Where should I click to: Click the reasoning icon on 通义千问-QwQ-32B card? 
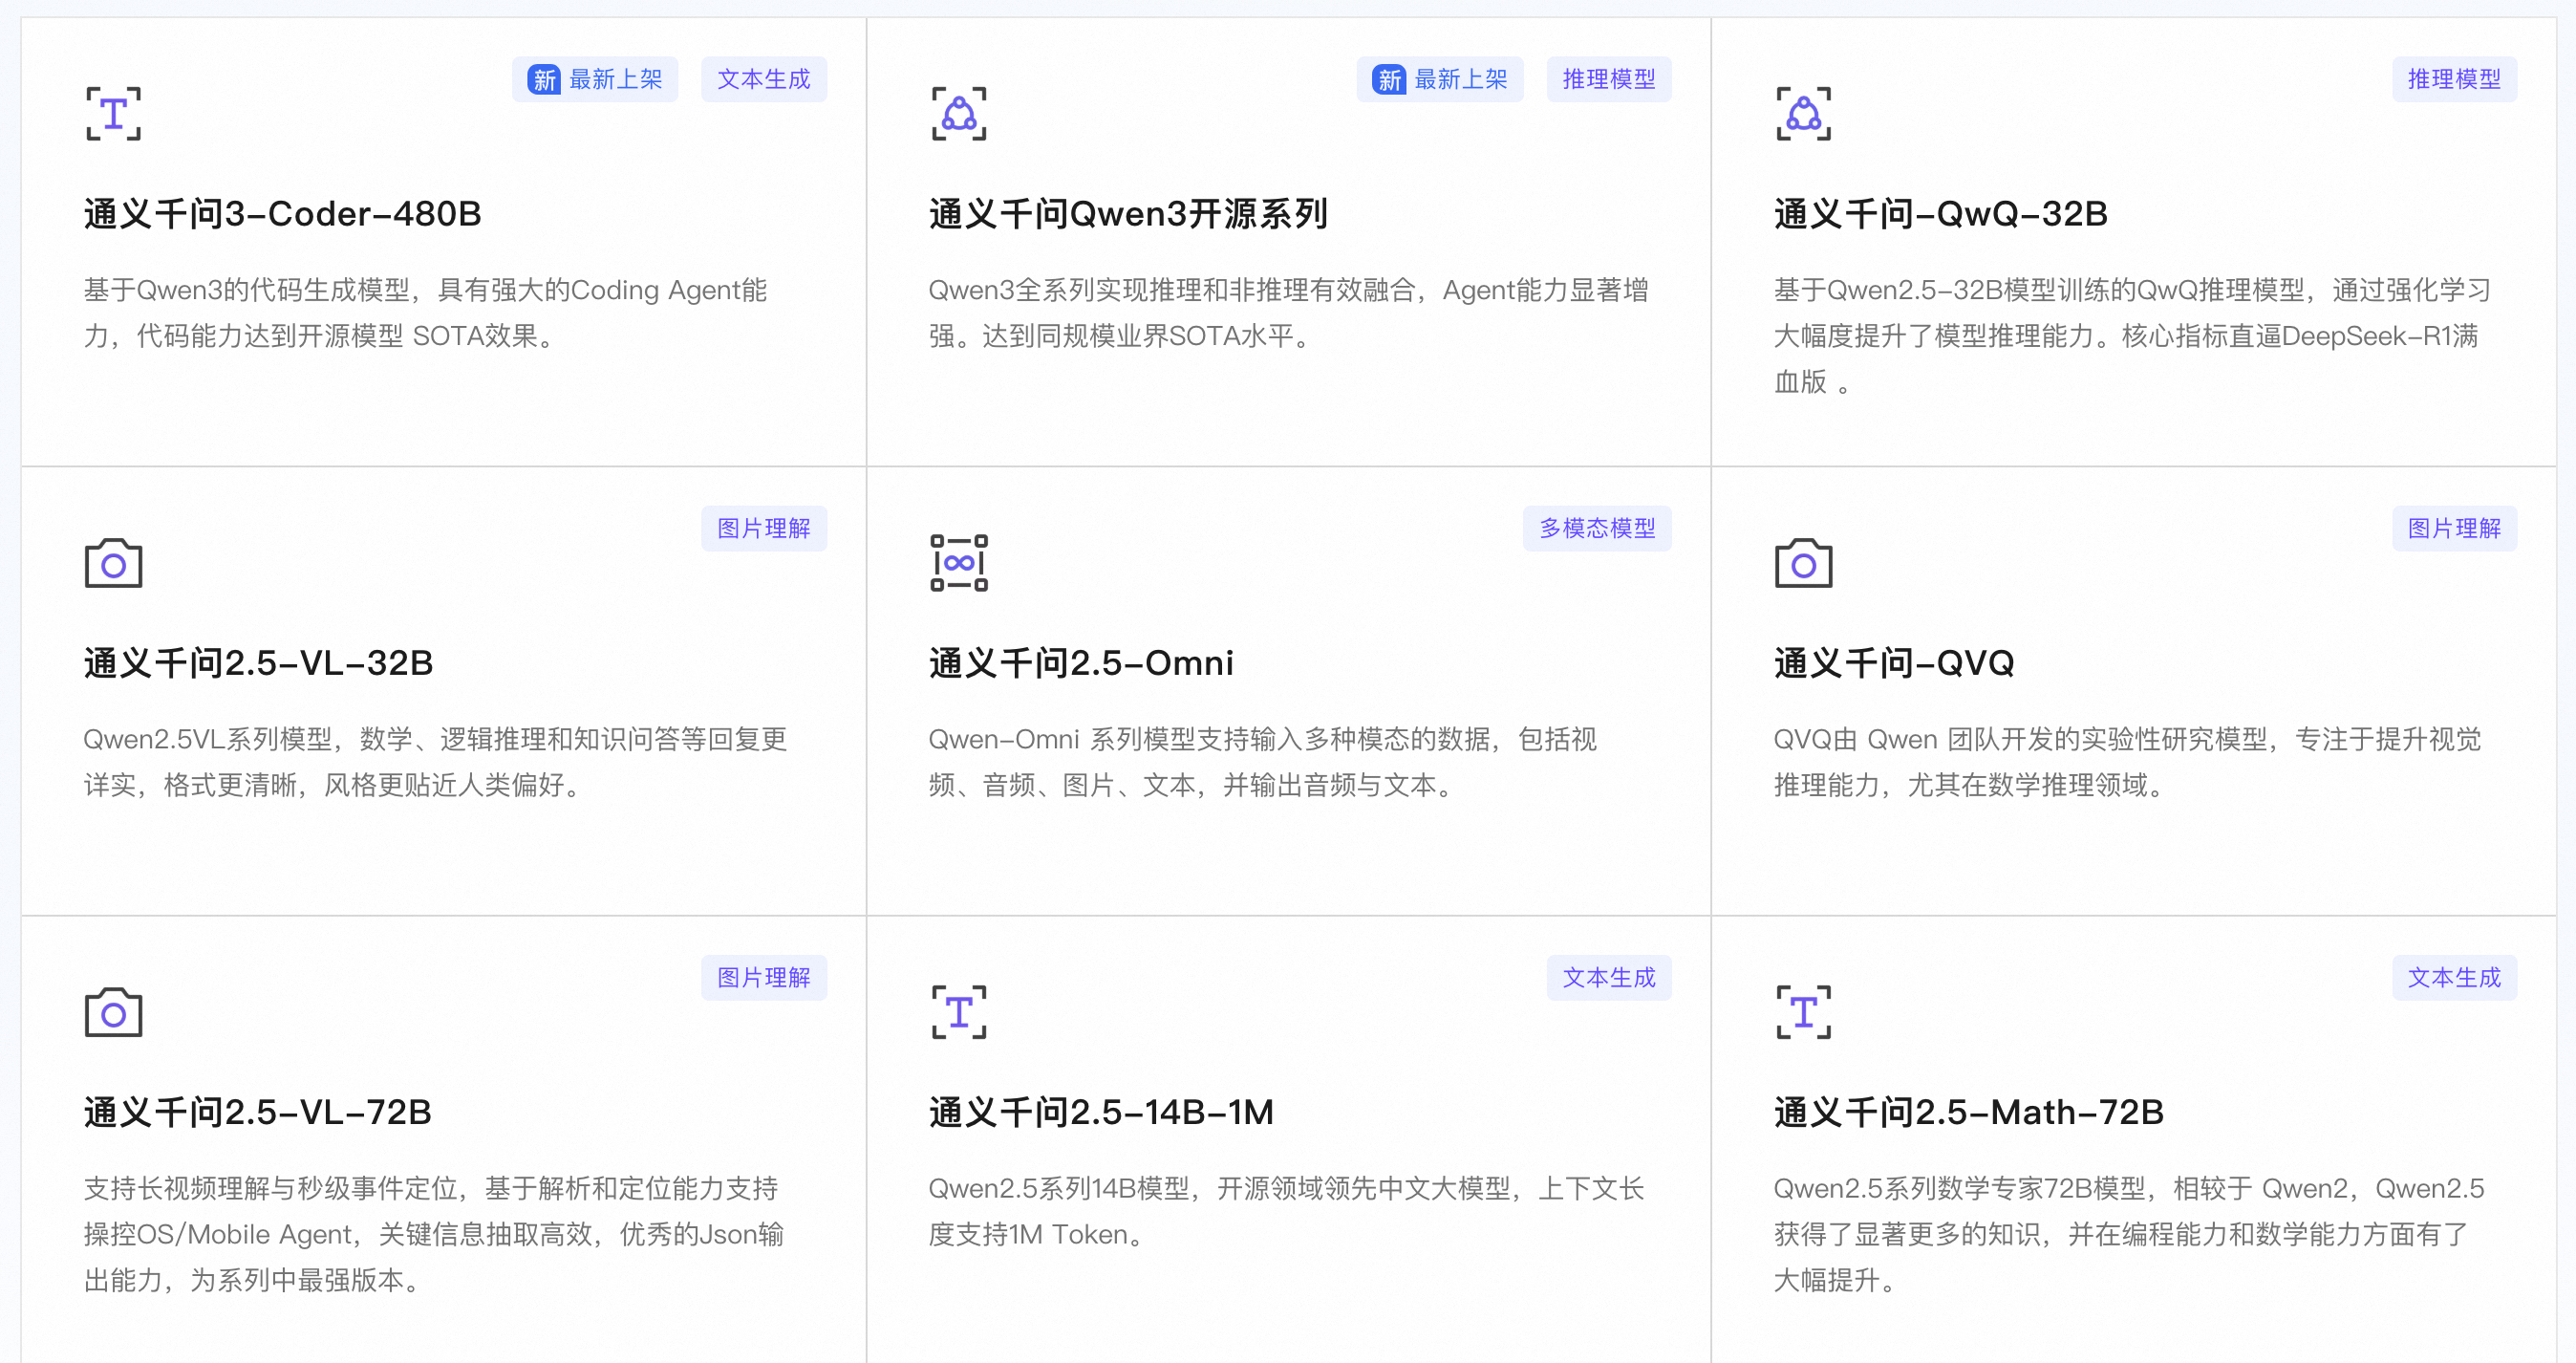[x=1803, y=113]
